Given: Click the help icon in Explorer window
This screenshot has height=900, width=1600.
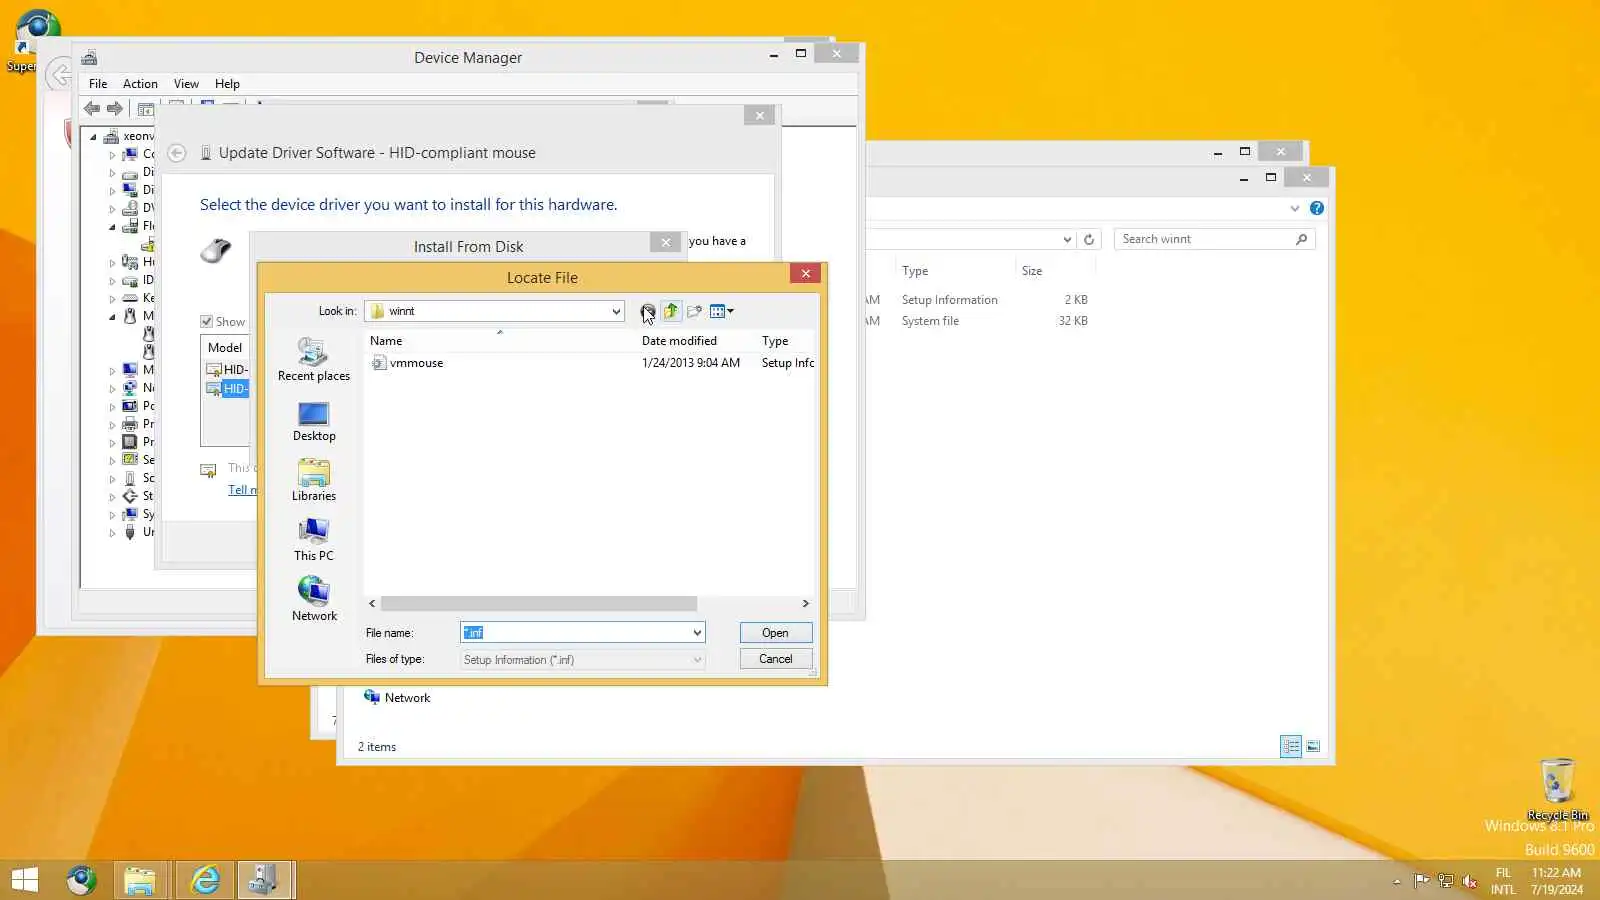Looking at the screenshot, I should tap(1317, 208).
